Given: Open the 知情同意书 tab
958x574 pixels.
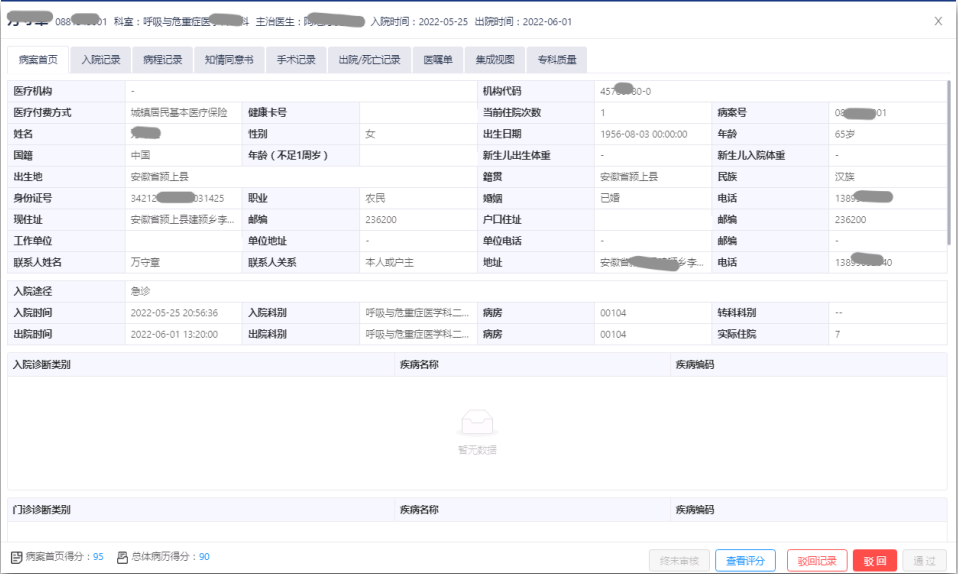Looking at the screenshot, I should point(229,60).
